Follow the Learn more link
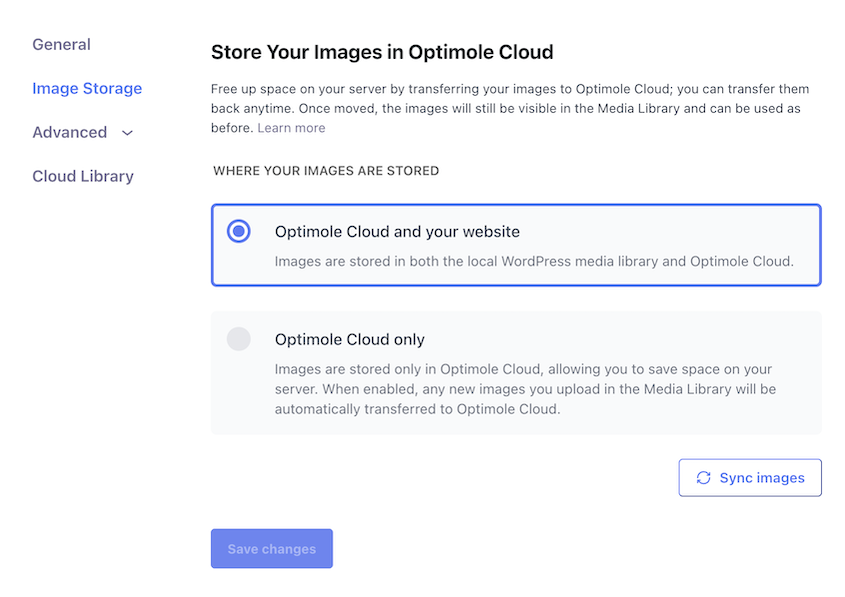This screenshot has height=597, width=845. (292, 128)
